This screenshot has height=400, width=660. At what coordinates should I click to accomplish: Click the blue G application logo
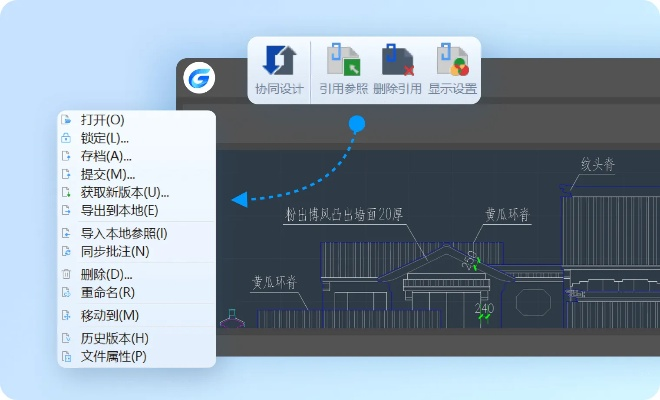tap(200, 77)
